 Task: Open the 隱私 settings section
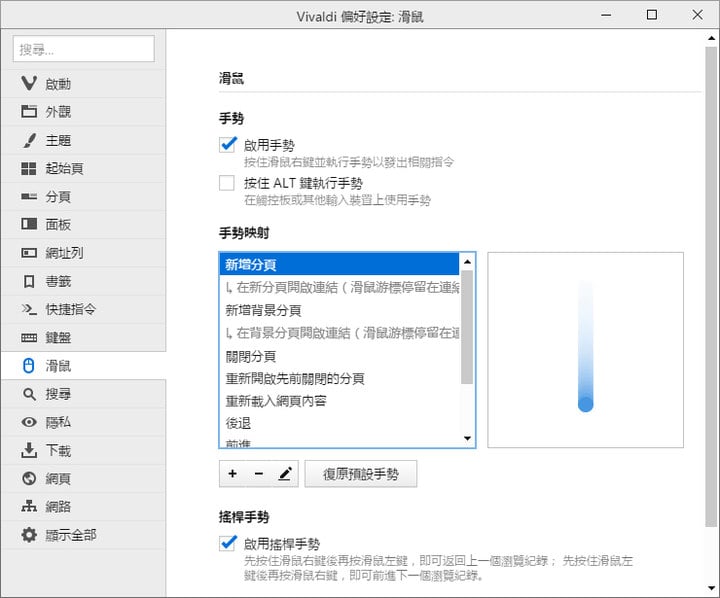[83, 422]
